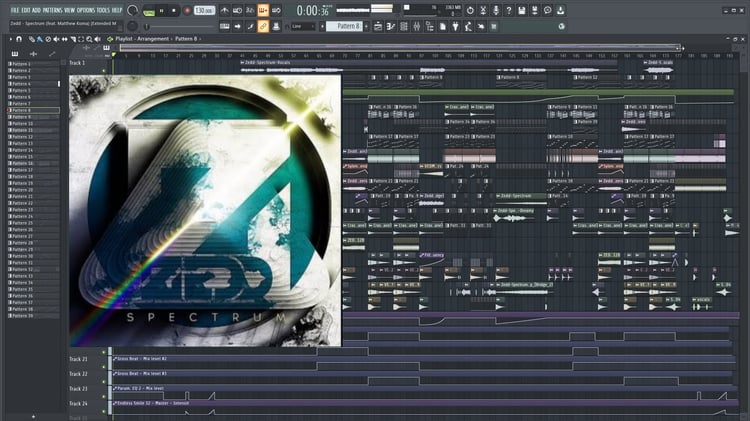Open the playlist view icon
The width and height of the screenshot is (750, 421).
tap(378, 26)
